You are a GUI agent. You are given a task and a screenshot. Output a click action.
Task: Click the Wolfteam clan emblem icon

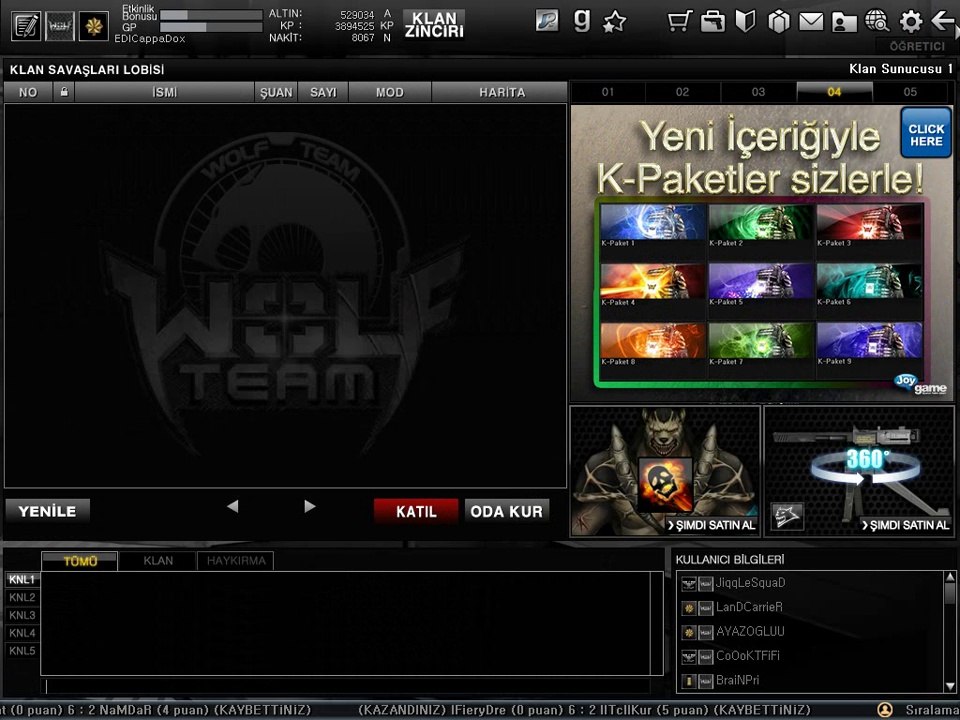click(59, 26)
